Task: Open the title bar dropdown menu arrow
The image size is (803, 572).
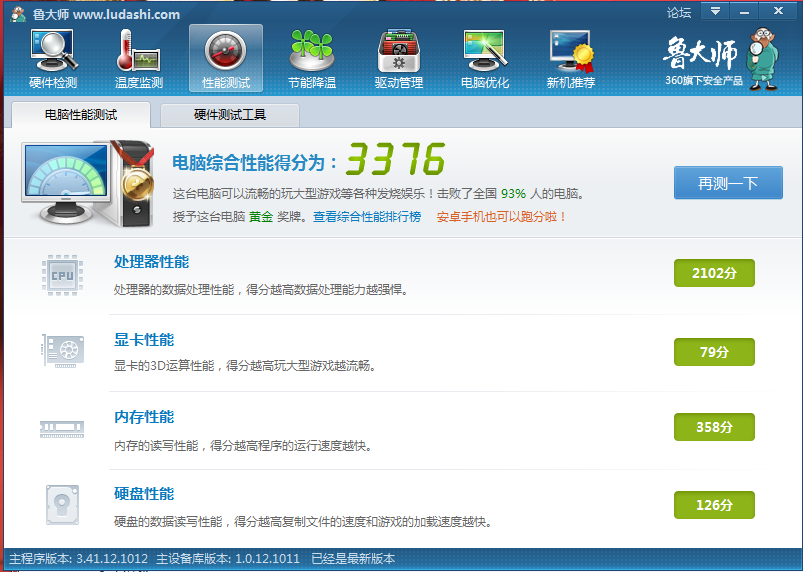Action: click(715, 11)
